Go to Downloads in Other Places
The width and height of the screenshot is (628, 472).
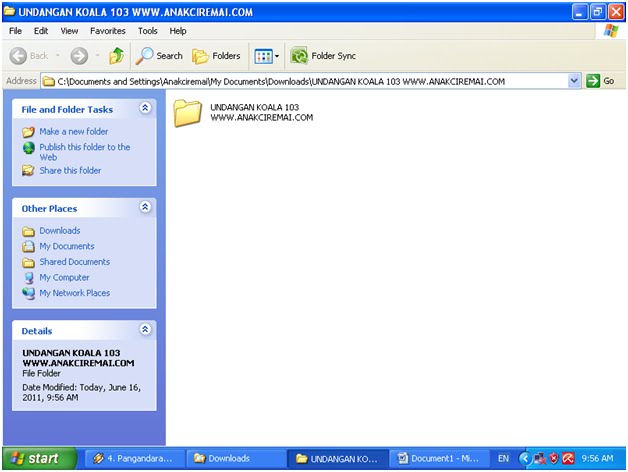click(60, 231)
